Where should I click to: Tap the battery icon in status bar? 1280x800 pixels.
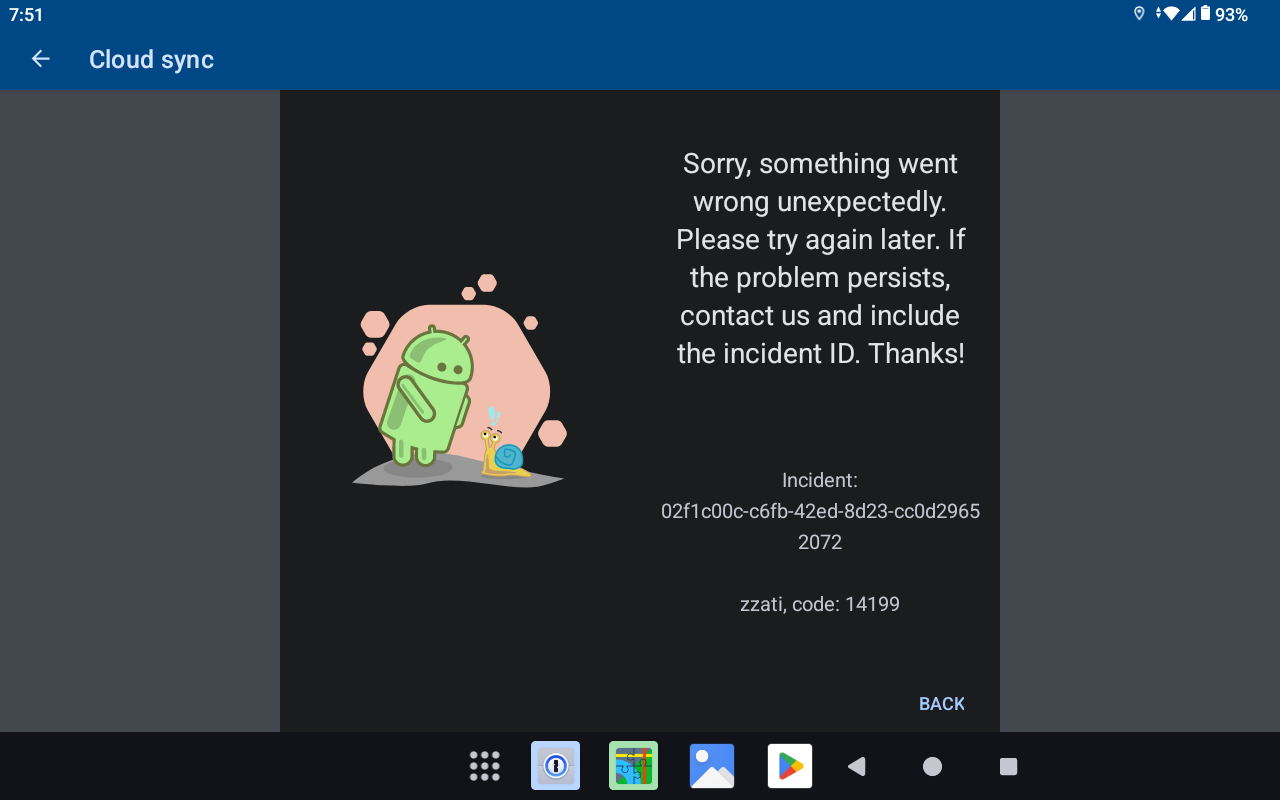pos(1205,14)
